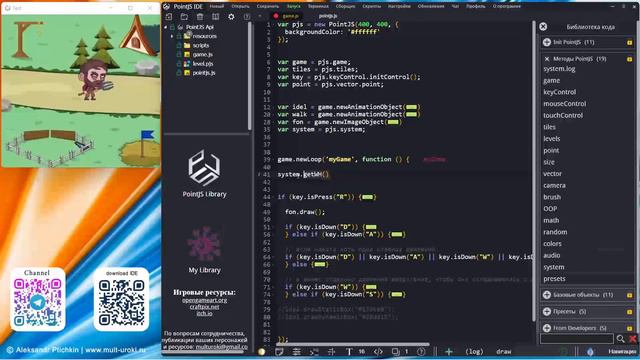
Task: Click the game.js file icon in the project tree
Action: coord(187,54)
